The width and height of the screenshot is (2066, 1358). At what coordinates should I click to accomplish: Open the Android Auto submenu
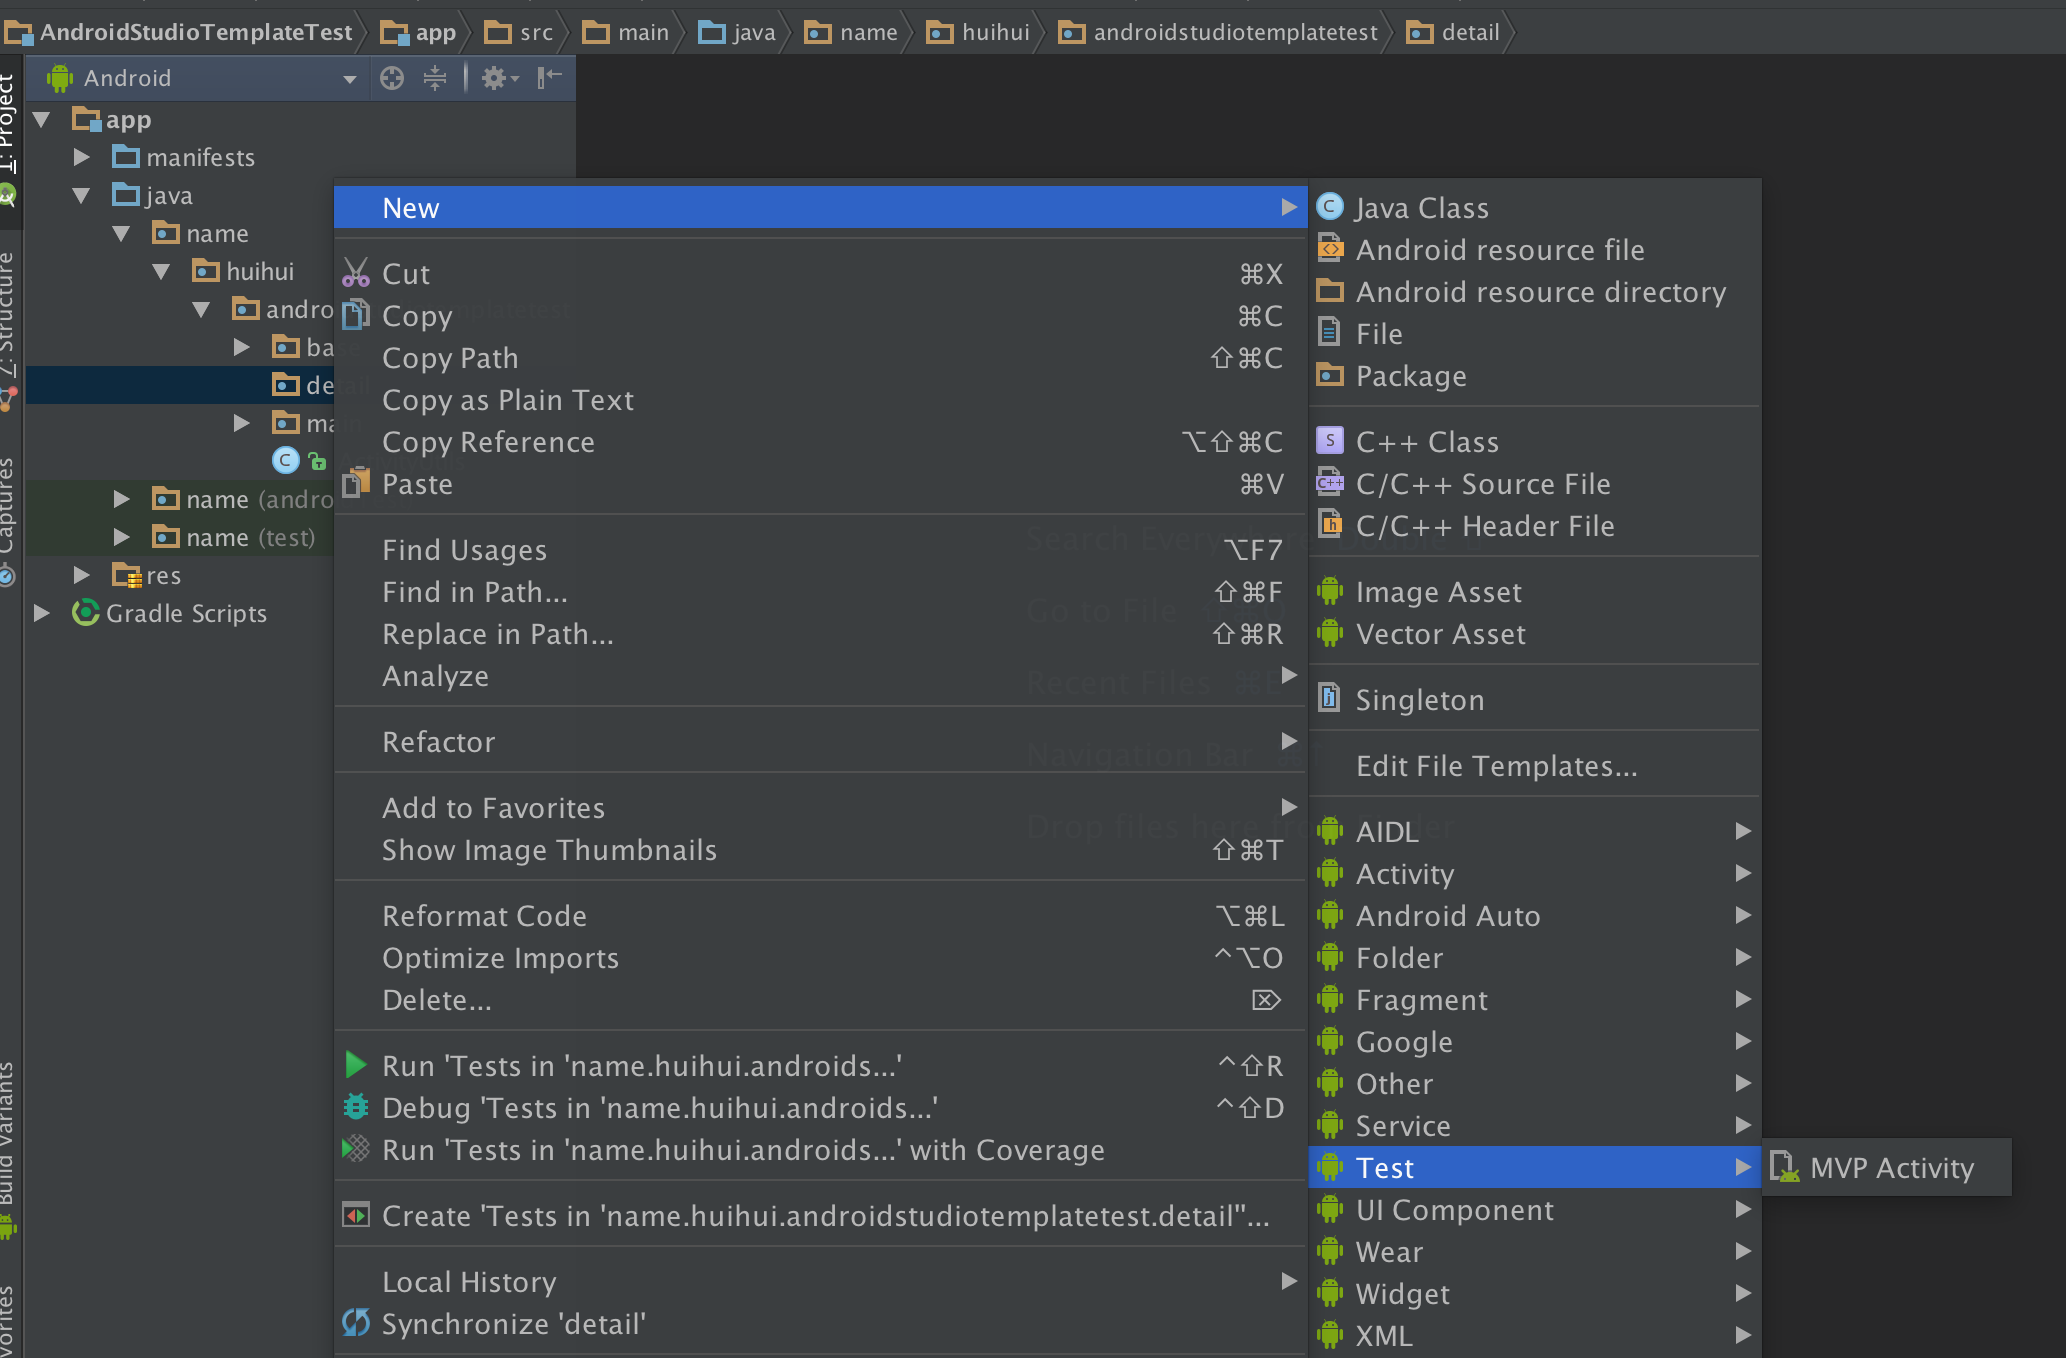pos(1534,916)
